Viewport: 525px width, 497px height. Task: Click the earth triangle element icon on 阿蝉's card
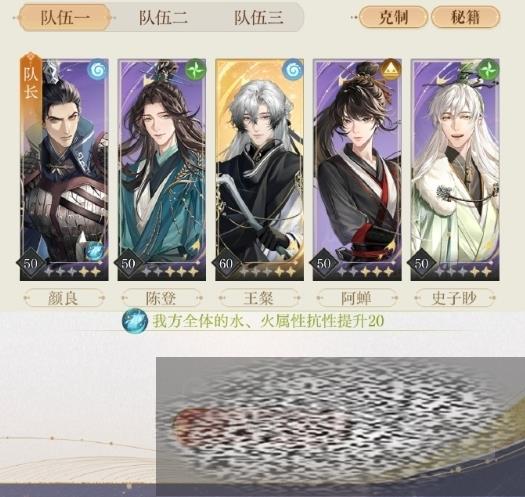pos(391,70)
